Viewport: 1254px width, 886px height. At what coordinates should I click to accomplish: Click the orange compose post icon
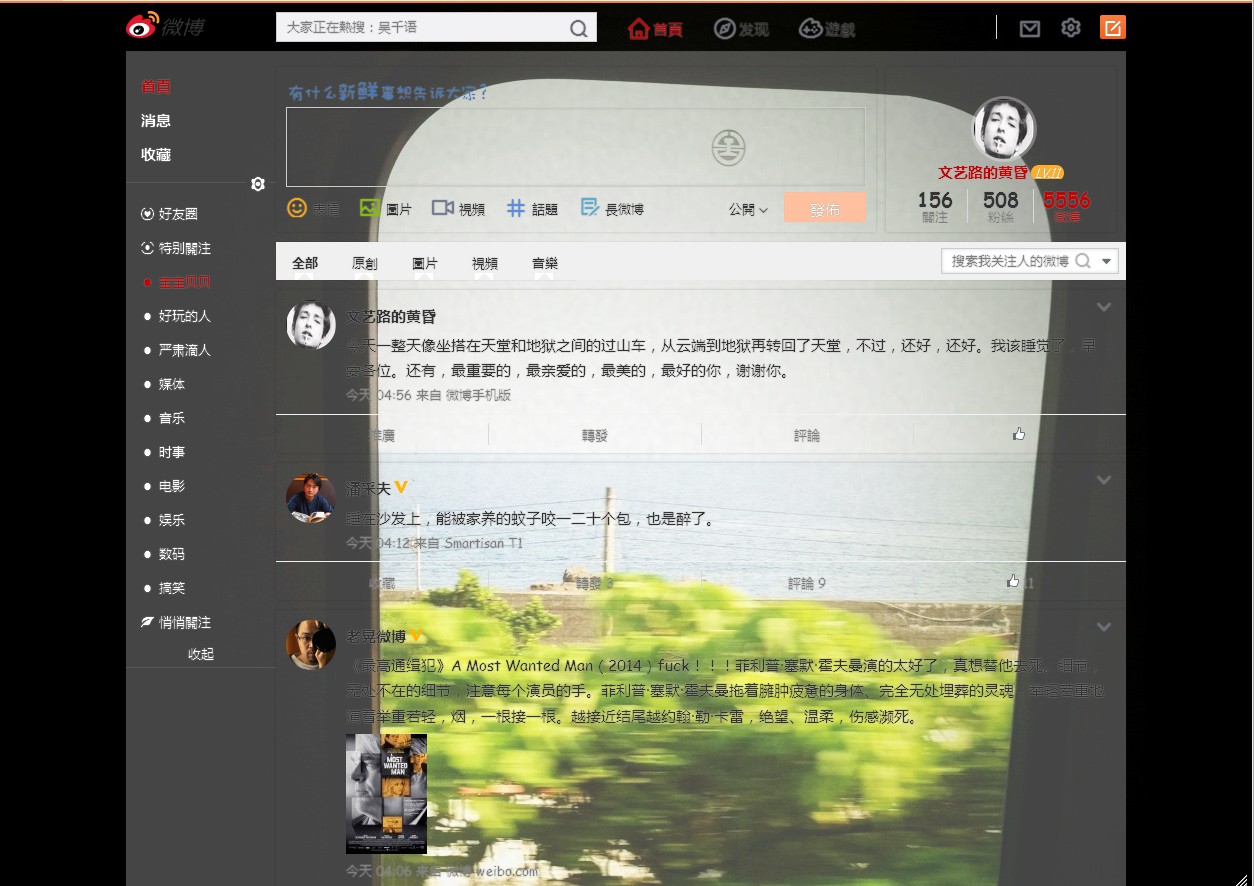[1112, 27]
